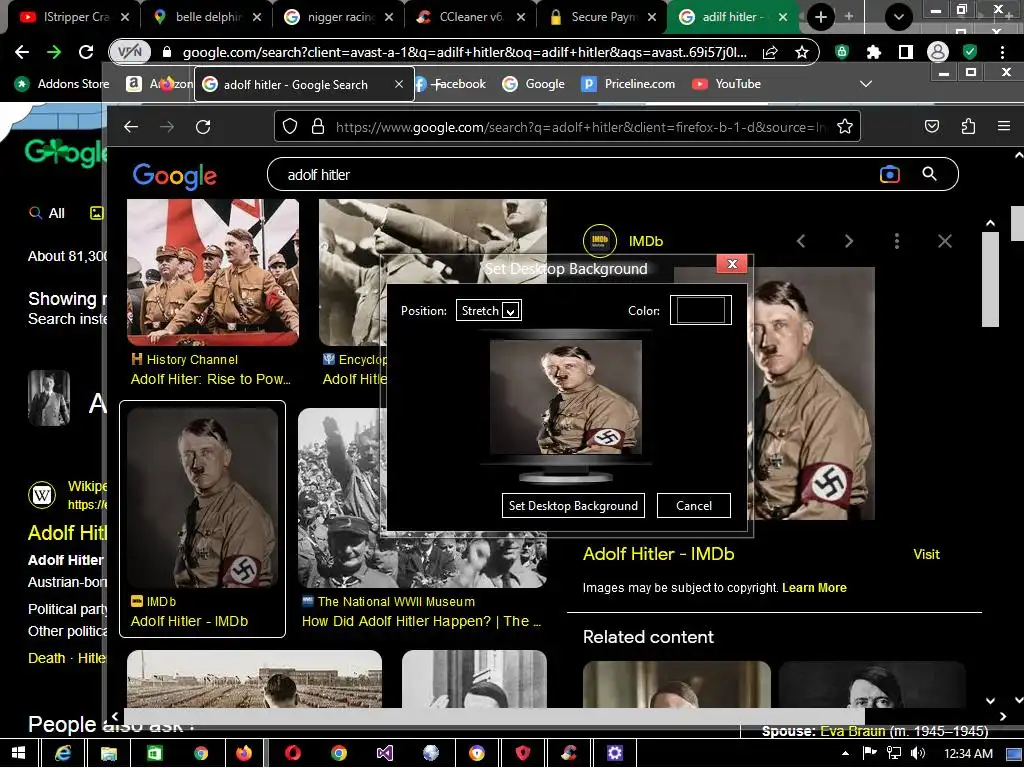Switch to the belle delphin tab
The width and height of the screenshot is (1024, 768).
[x=206, y=17]
